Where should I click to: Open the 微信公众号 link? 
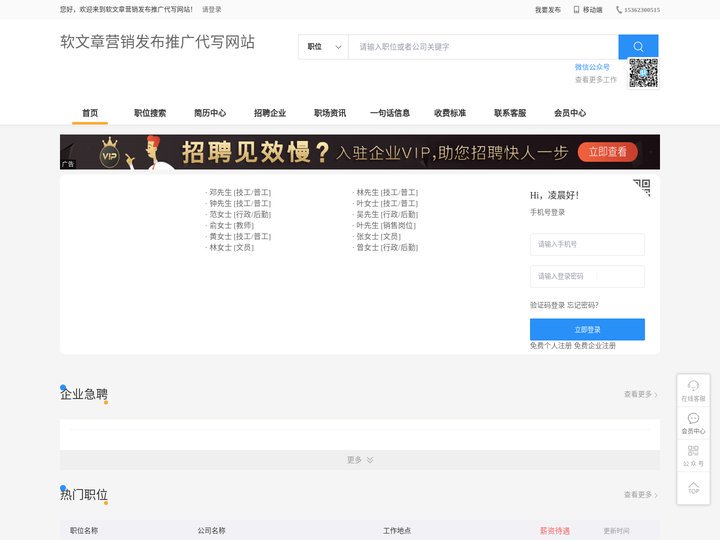tap(592, 67)
